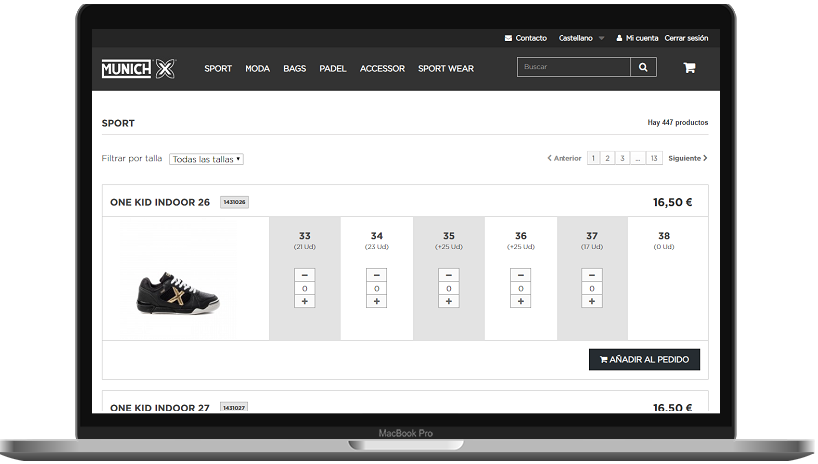Click the quantity field for size 34
This screenshot has height=464, width=818.
coord(377,288)
